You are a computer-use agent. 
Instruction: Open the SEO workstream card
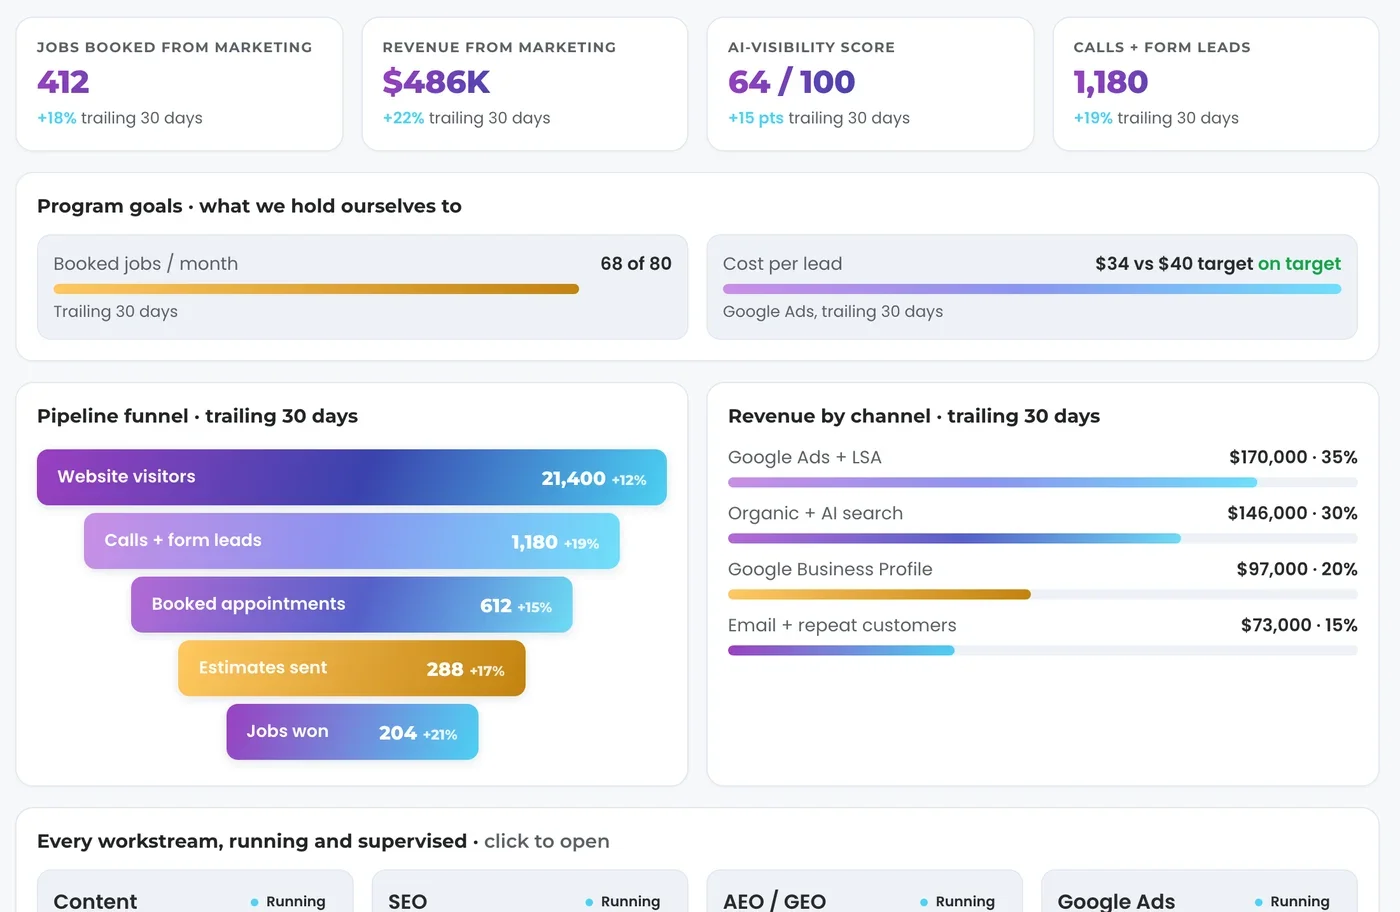pos(530,891)
